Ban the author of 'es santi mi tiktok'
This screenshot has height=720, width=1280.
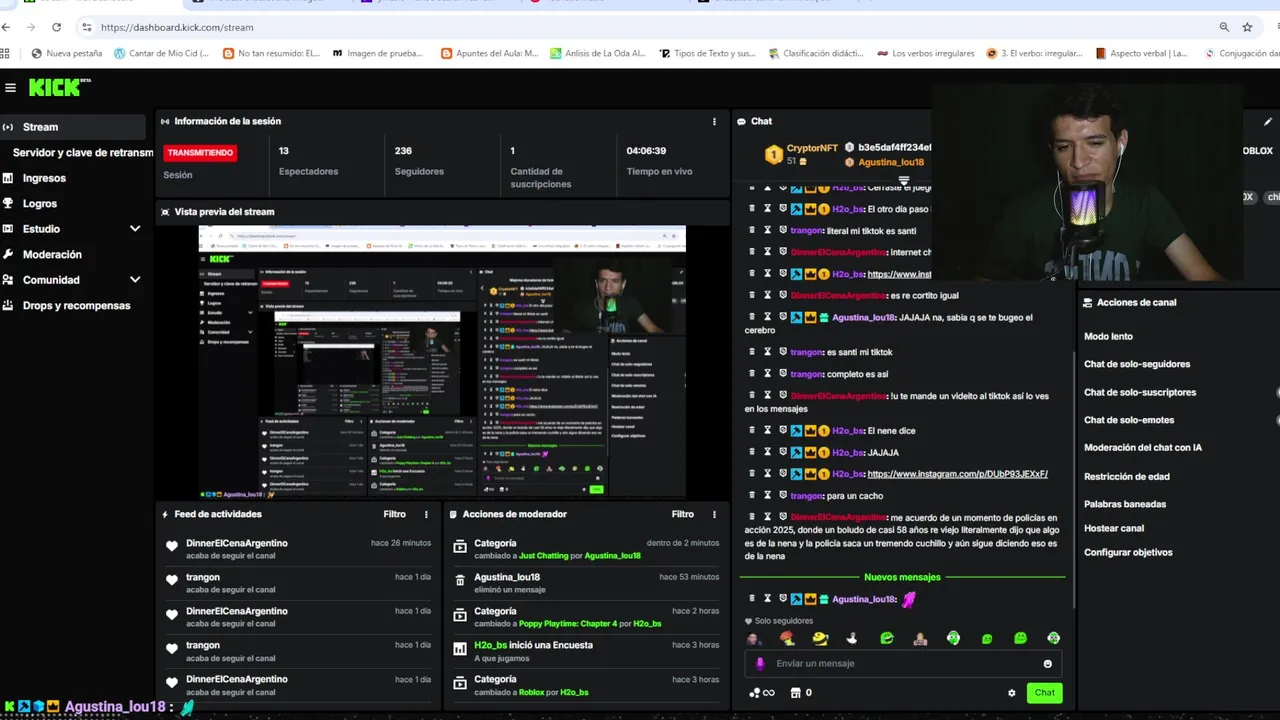point(783,352)
